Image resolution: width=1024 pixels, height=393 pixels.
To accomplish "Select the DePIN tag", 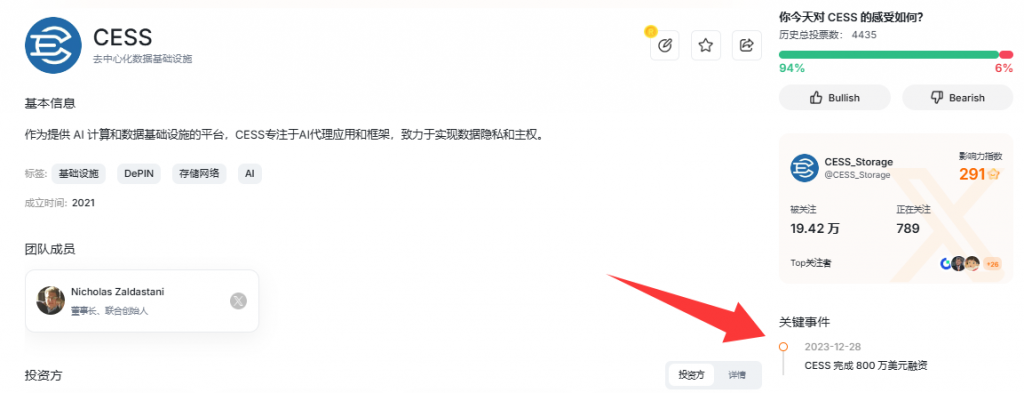I will coord(139,174).
